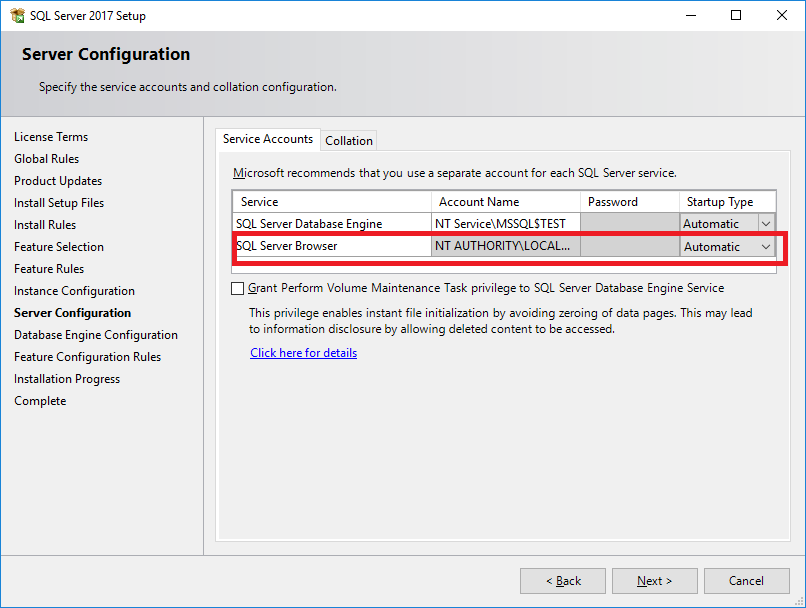Click the Account Name column header
The width and height of the screenshot is (806, 608).
click(x=506, y=202)
